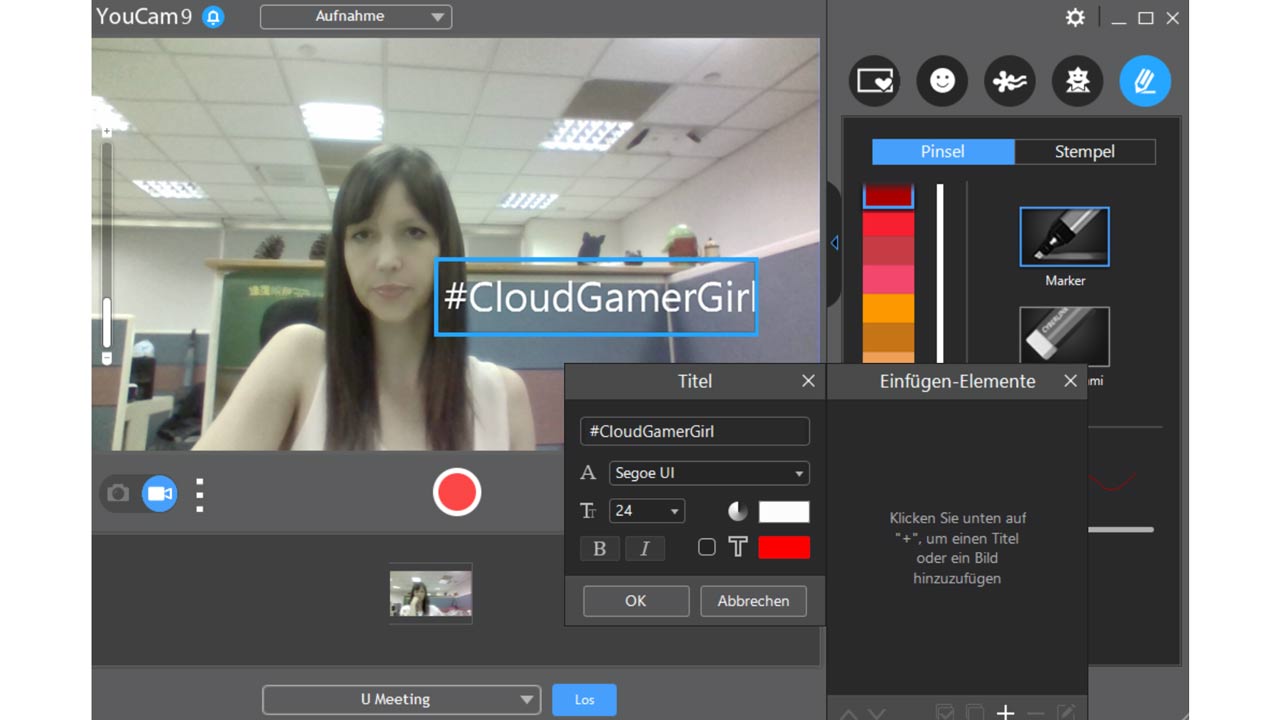Switch to photo capture mode

coord(118,494)
